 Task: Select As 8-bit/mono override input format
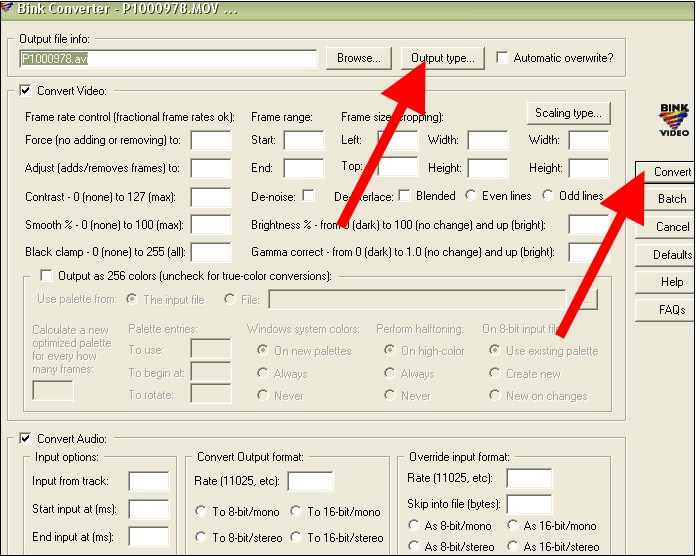point(414,526)
